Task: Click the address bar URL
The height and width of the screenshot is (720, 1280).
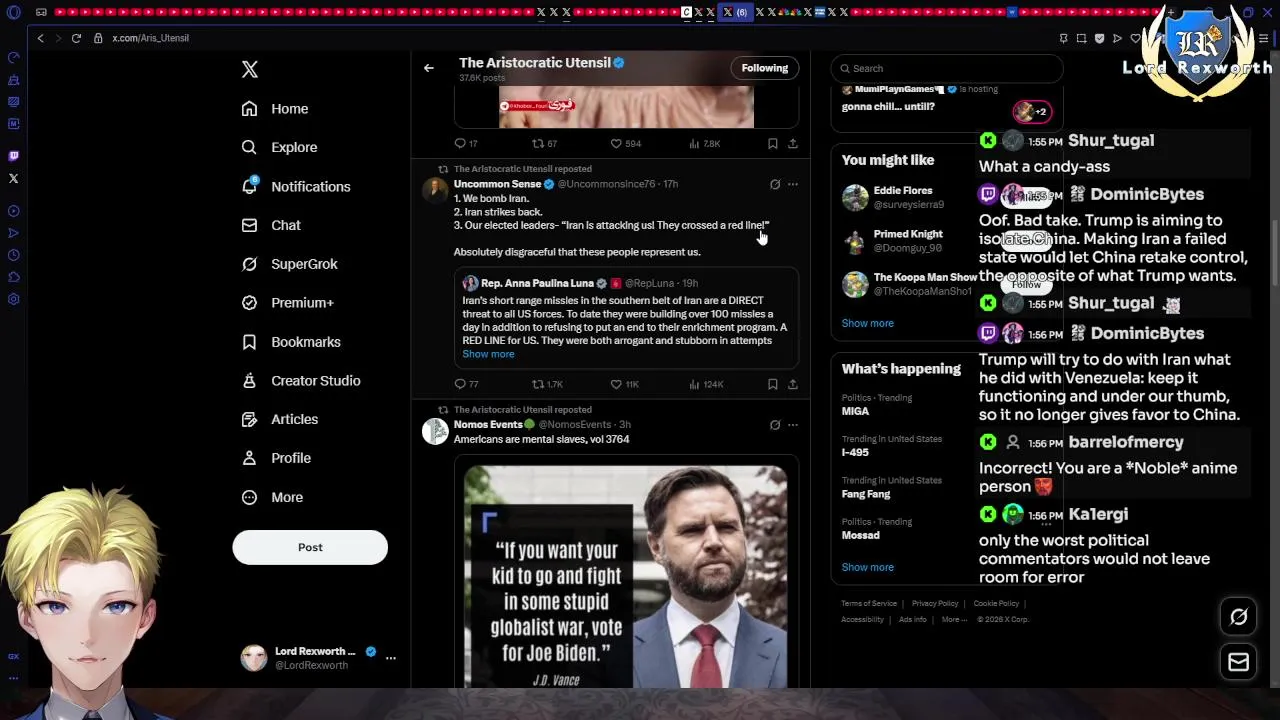Action: click(x=150, y=38)
